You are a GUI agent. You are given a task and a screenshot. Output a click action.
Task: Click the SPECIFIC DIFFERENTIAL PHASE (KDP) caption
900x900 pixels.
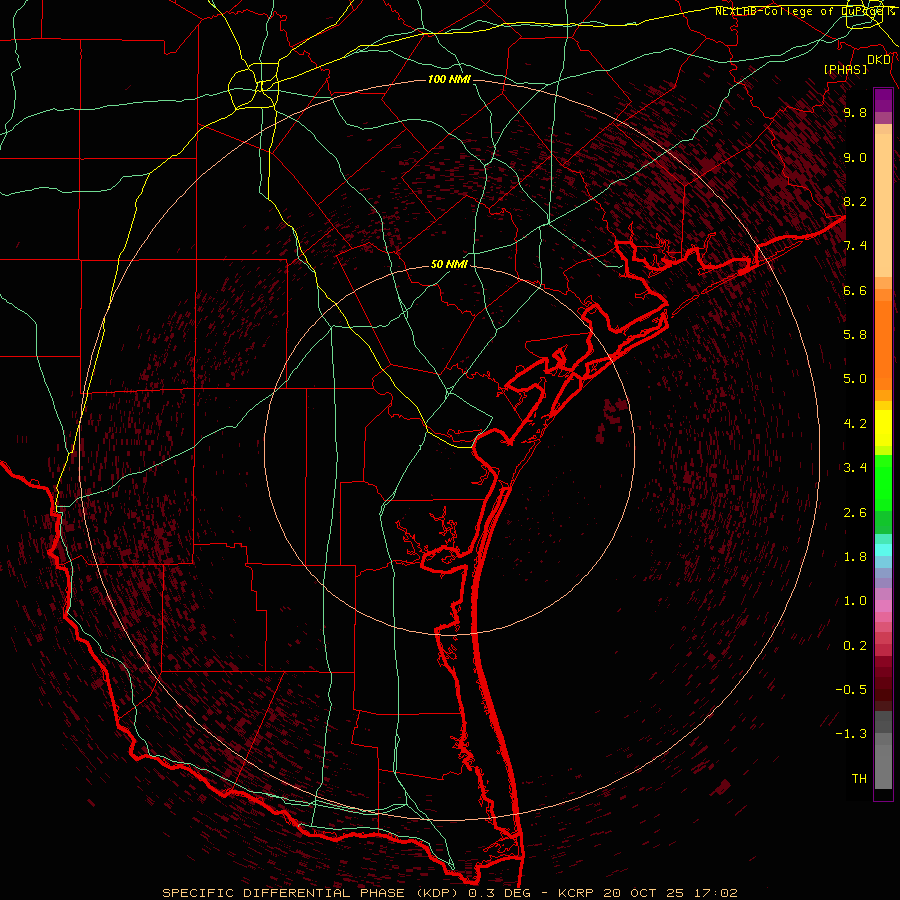(313, 893)
